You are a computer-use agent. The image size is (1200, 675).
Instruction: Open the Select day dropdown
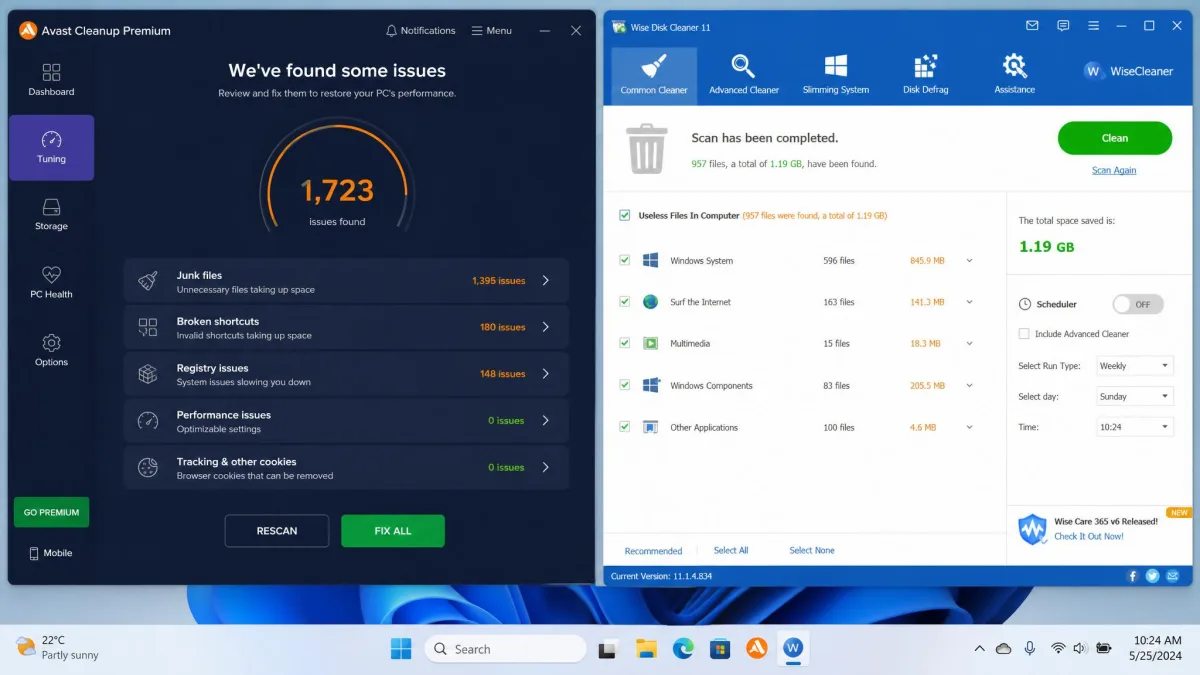tap(1135, 397)
